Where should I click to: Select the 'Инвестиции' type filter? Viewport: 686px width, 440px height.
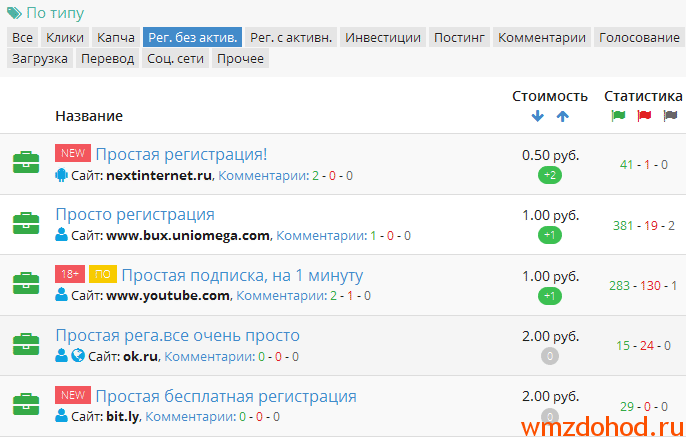[x=383, y=37]
